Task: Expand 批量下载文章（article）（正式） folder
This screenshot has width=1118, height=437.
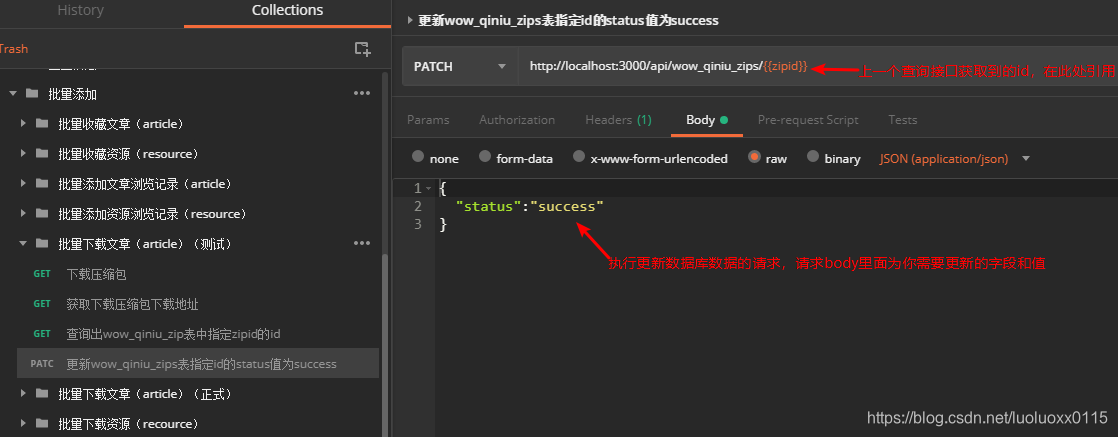Action: tap(24, 394)
